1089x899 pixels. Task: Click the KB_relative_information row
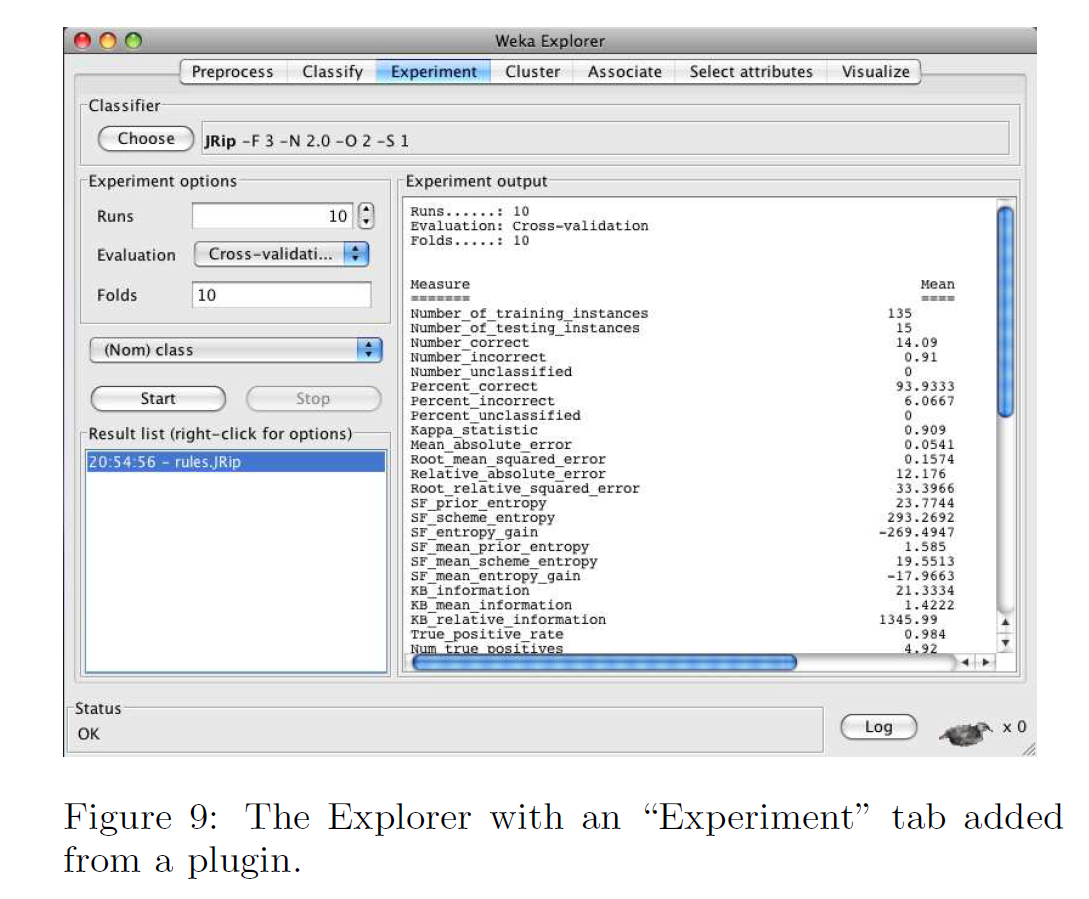(682, 620)
